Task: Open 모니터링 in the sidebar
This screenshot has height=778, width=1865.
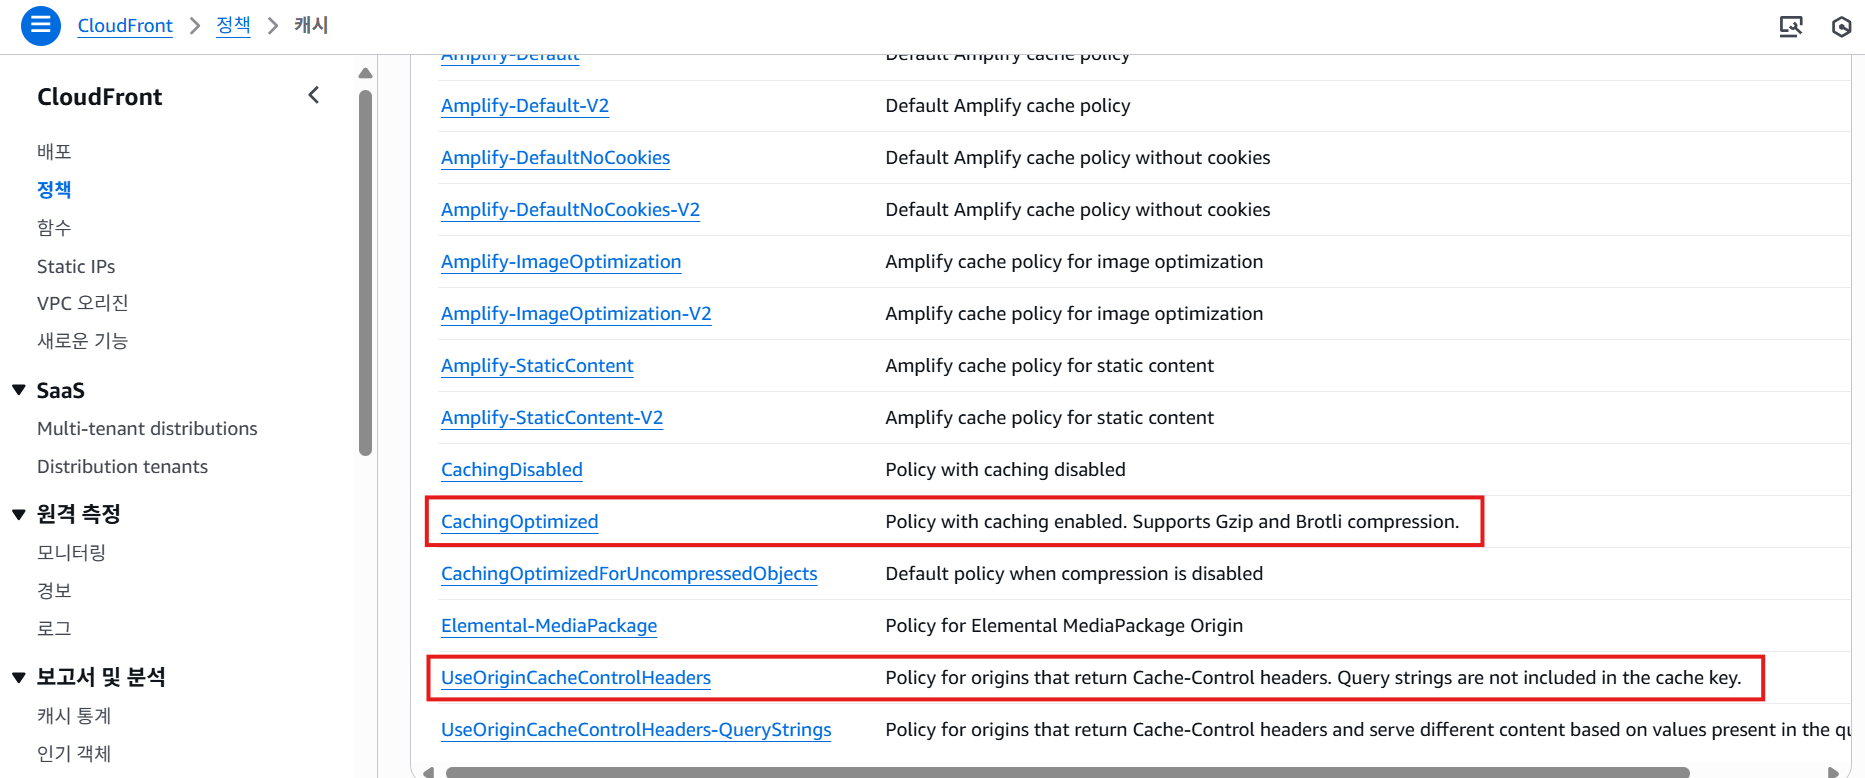Action: pos(71,552)
